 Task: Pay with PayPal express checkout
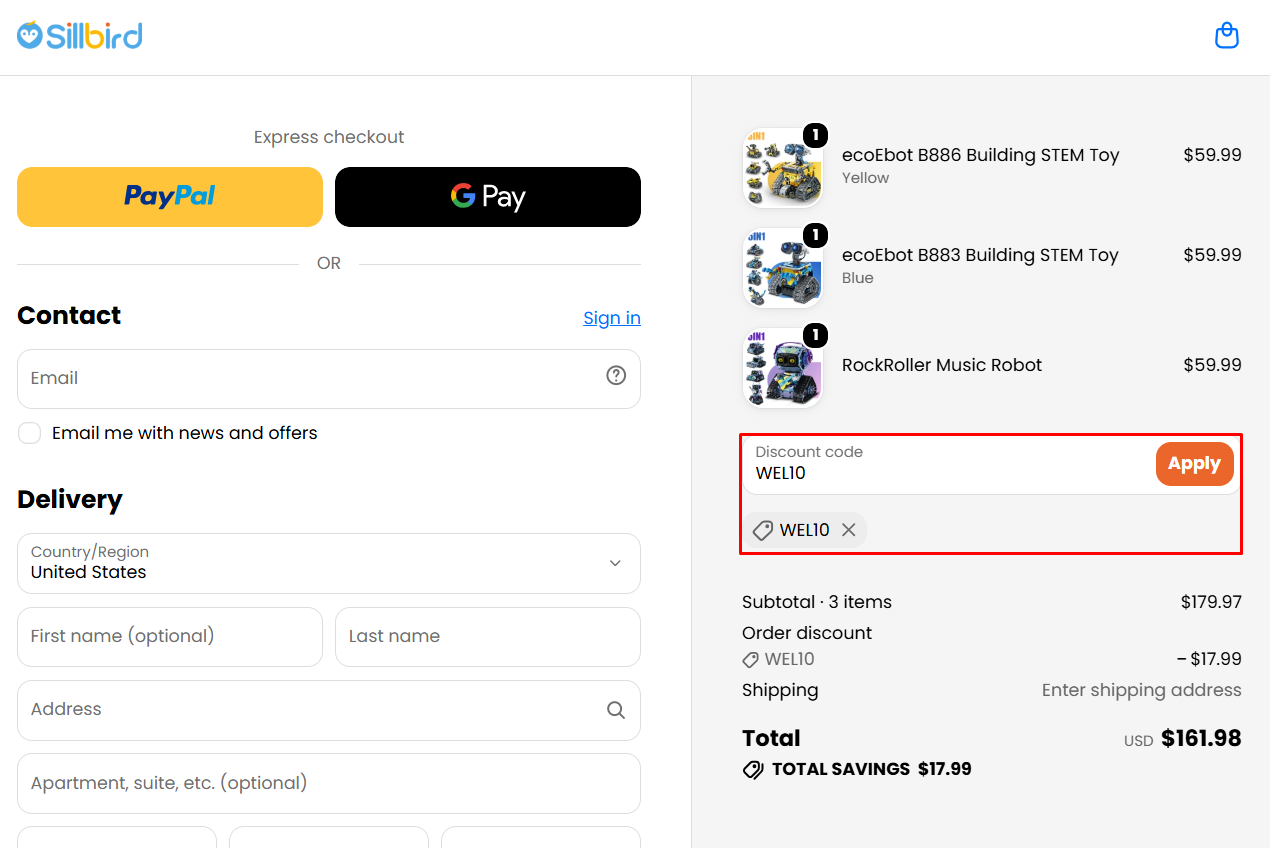(x=170, y=197)
